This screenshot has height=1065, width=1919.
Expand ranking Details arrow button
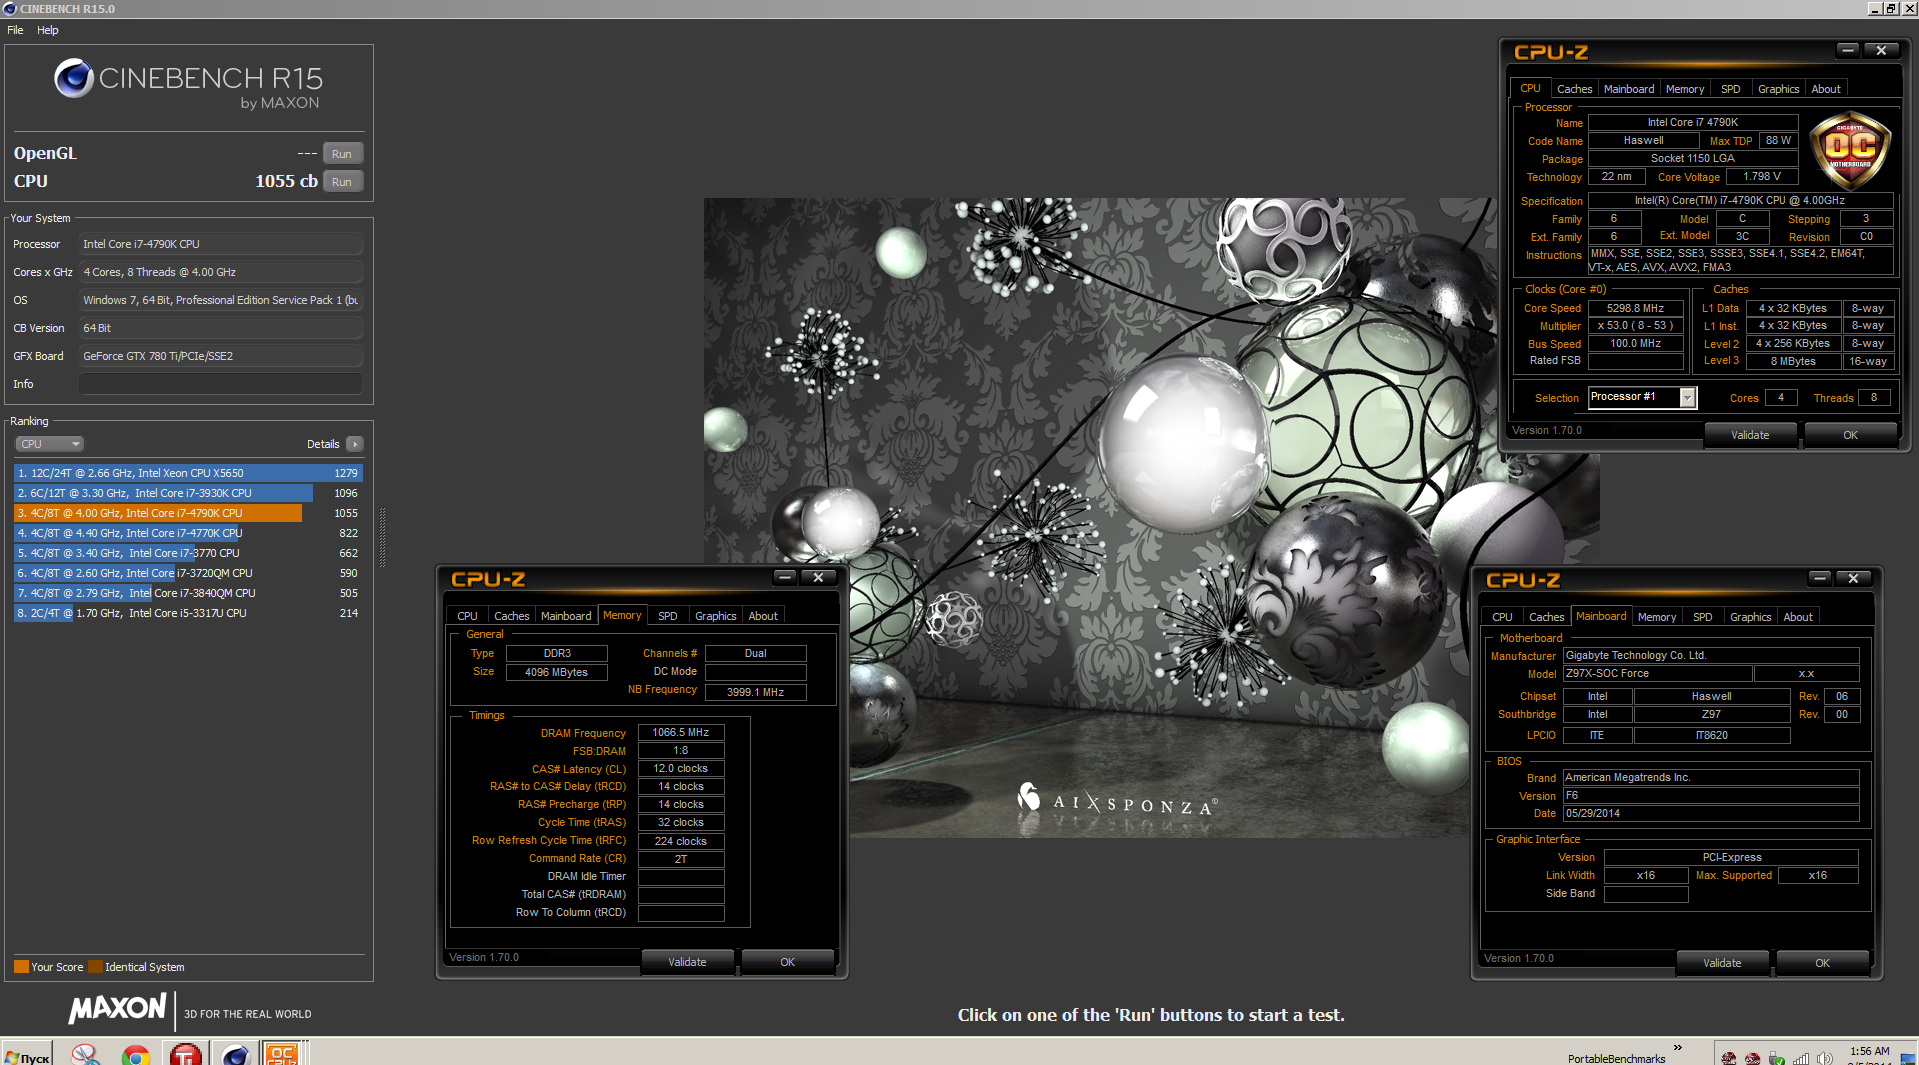[355, 444]
